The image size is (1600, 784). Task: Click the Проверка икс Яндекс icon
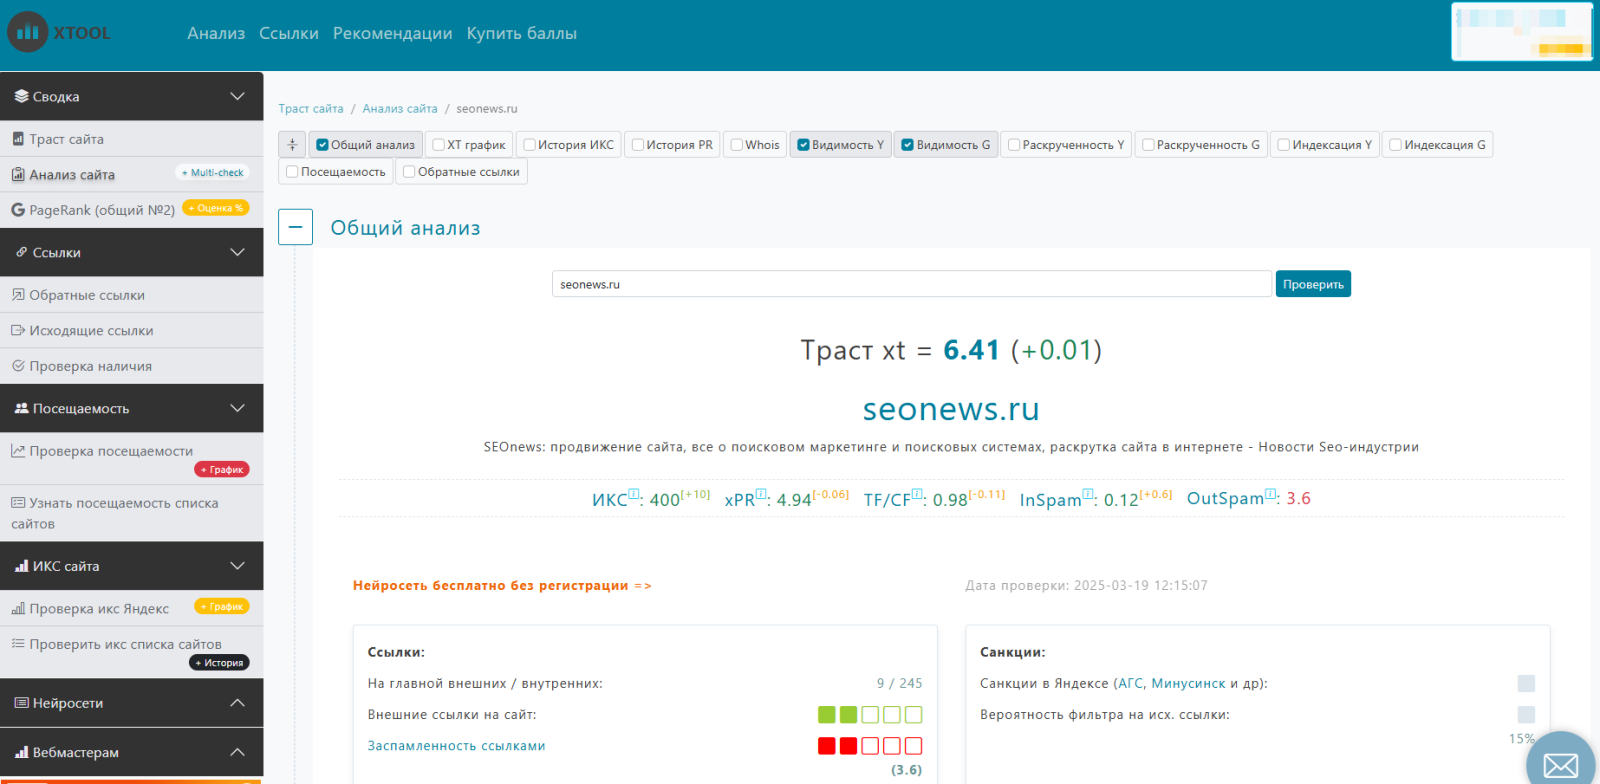point(18,608)
